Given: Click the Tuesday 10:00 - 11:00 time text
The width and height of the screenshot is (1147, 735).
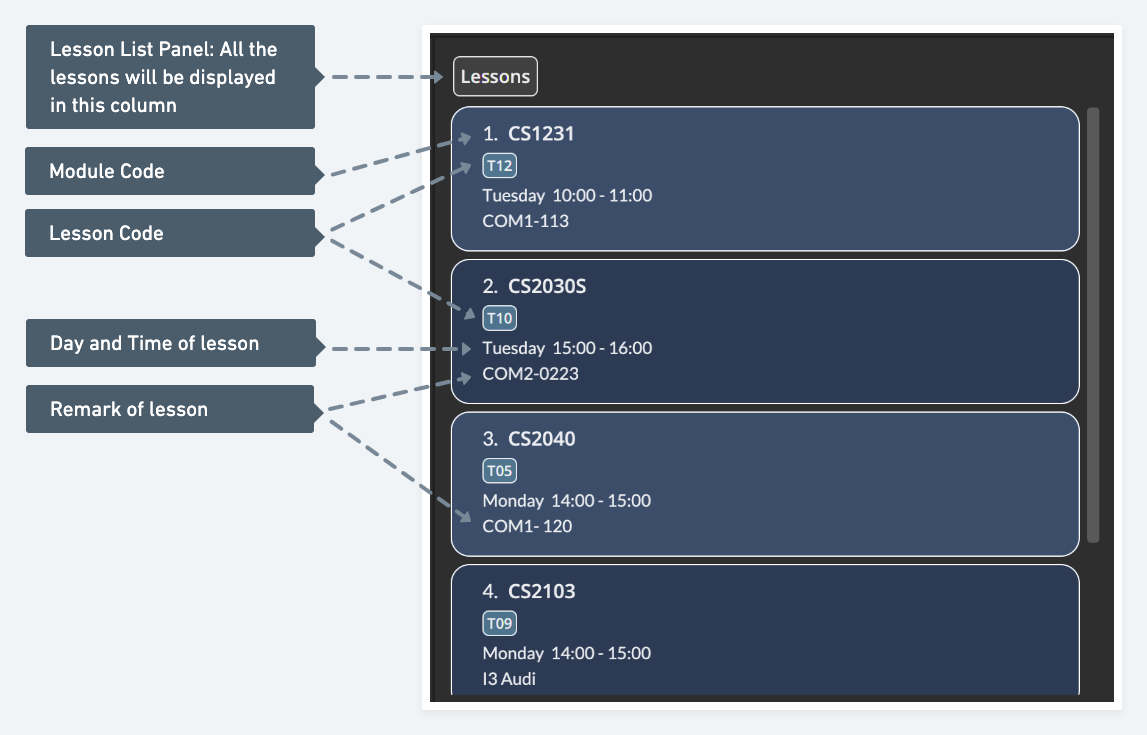Looking at the screenshot, I should click(567, 196).
